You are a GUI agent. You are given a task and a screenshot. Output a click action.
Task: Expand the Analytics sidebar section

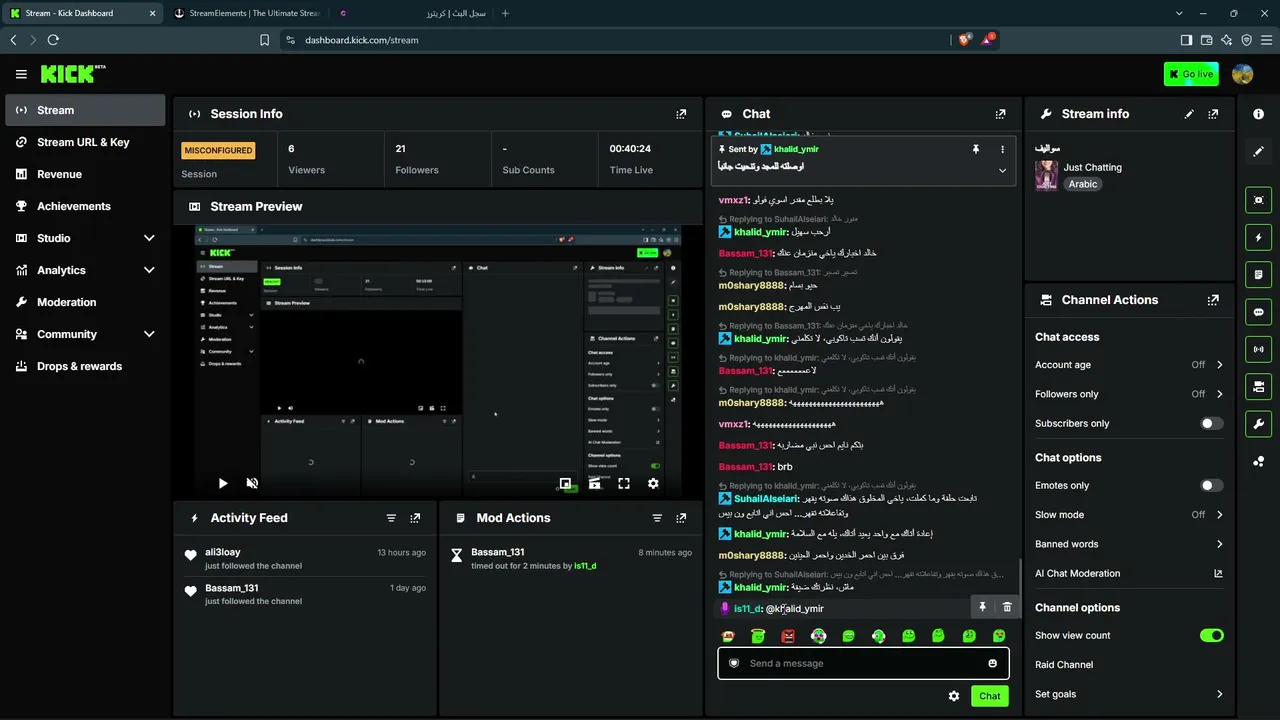[x=149, y=270]
